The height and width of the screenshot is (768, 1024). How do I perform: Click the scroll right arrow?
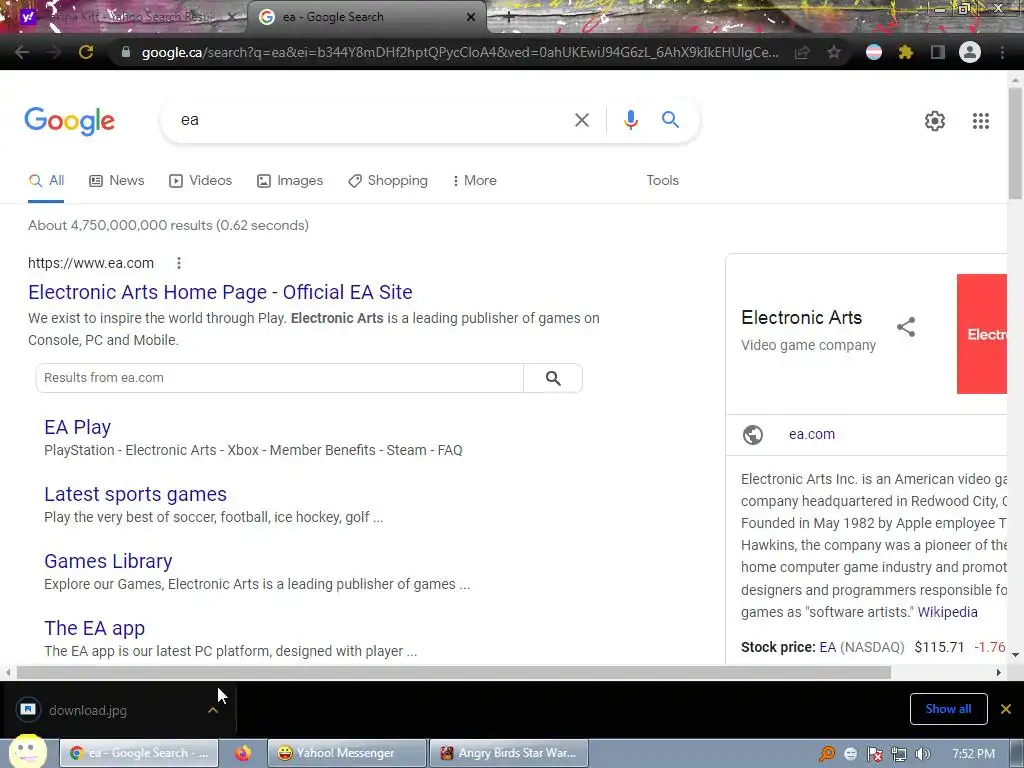[x=999, y=672]
